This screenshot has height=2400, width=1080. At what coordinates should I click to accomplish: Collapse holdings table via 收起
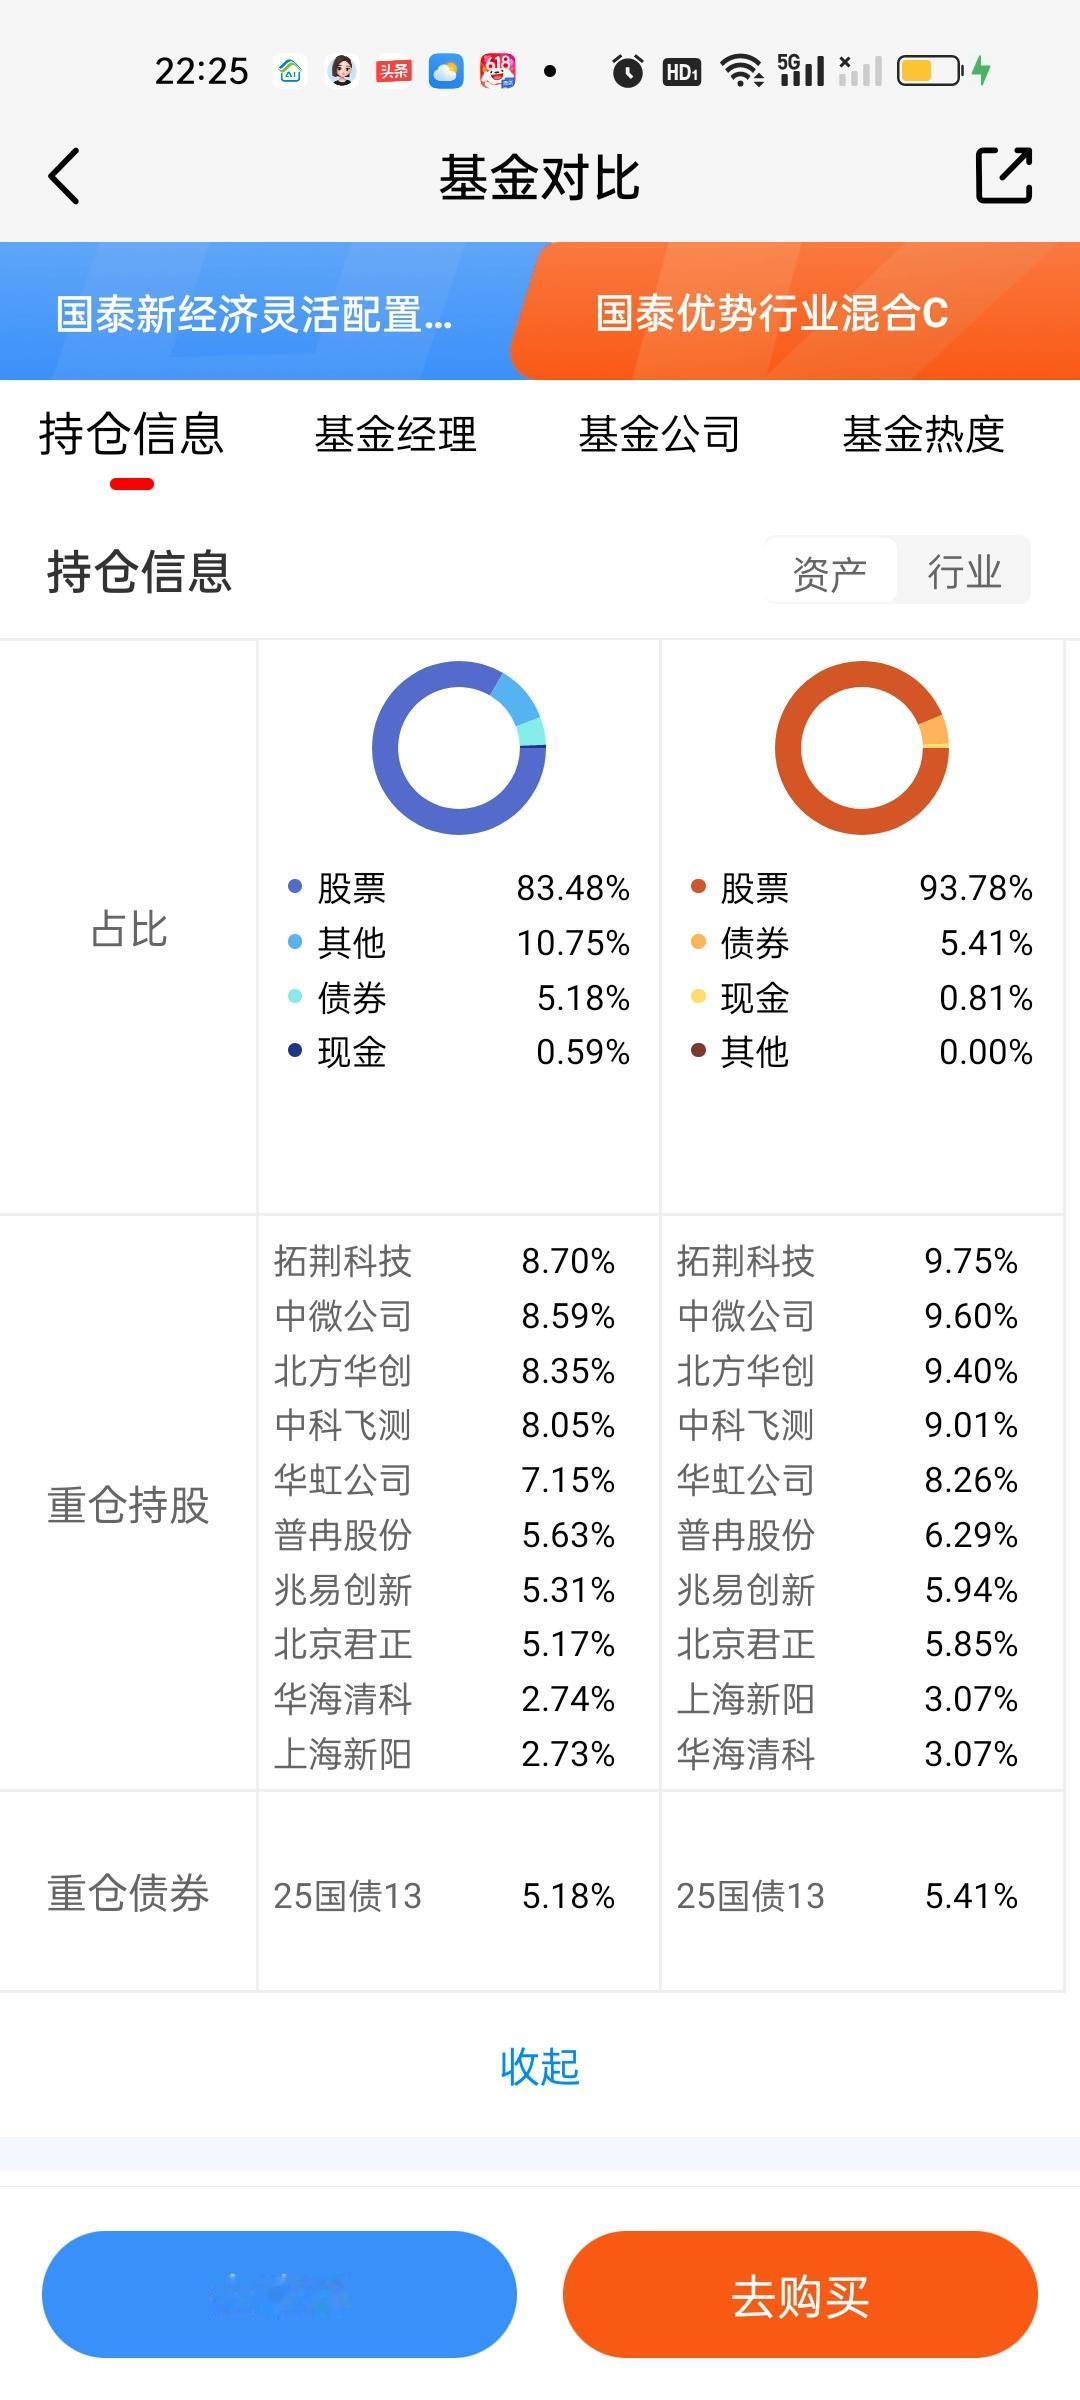[x=540, y=2066]
